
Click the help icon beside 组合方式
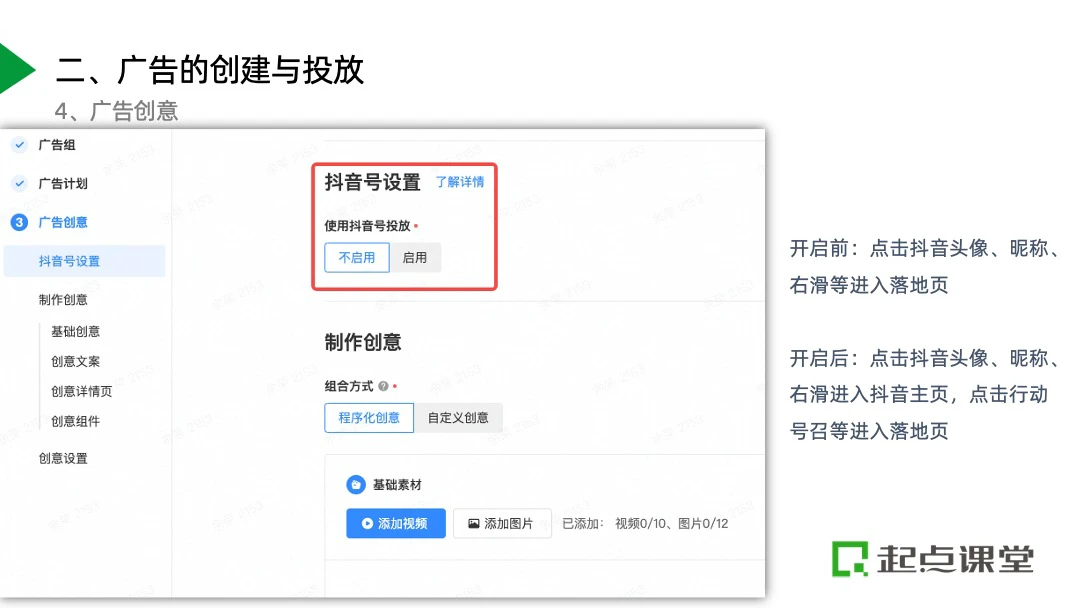click(x=383, y=386)
